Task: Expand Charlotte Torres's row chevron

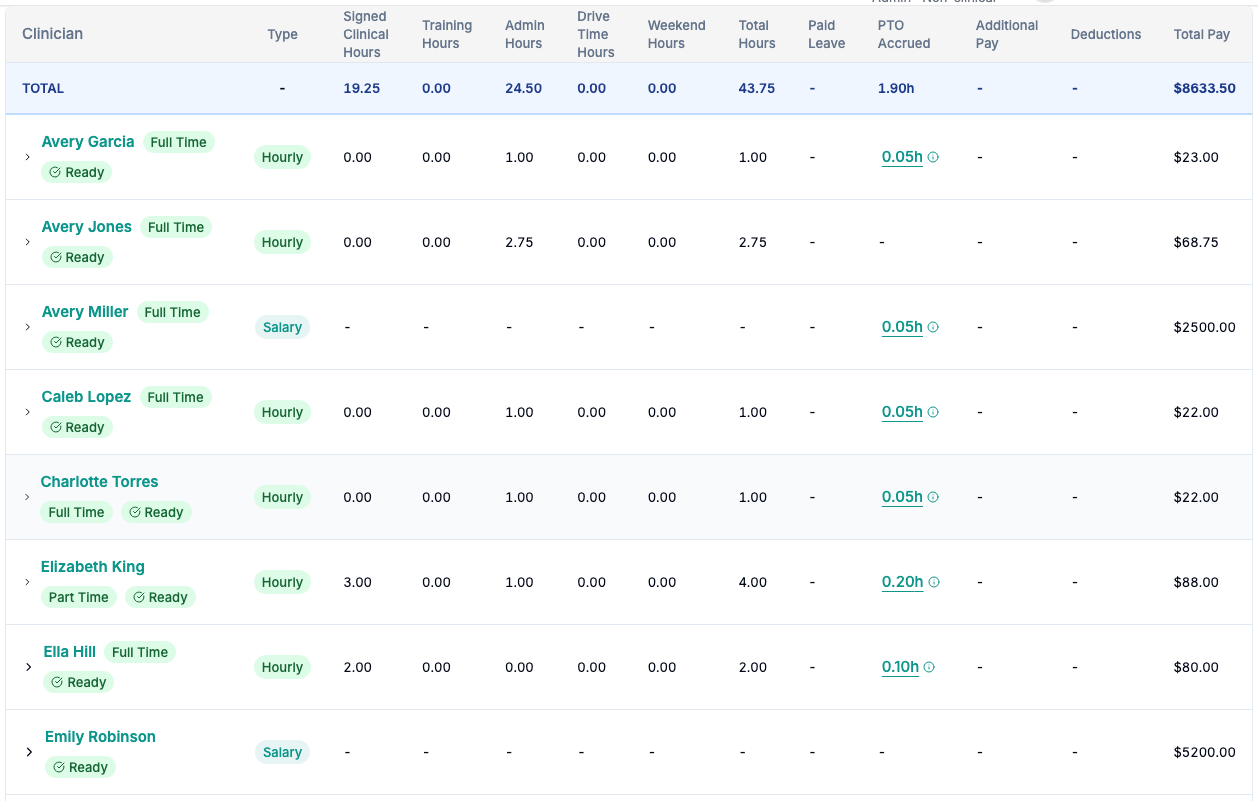Action: point(27,497)
